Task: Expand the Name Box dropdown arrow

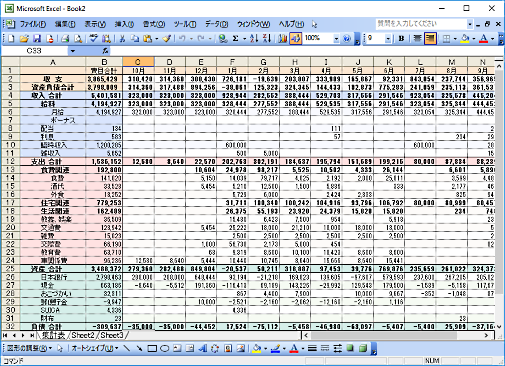Action: click(72, 51)
